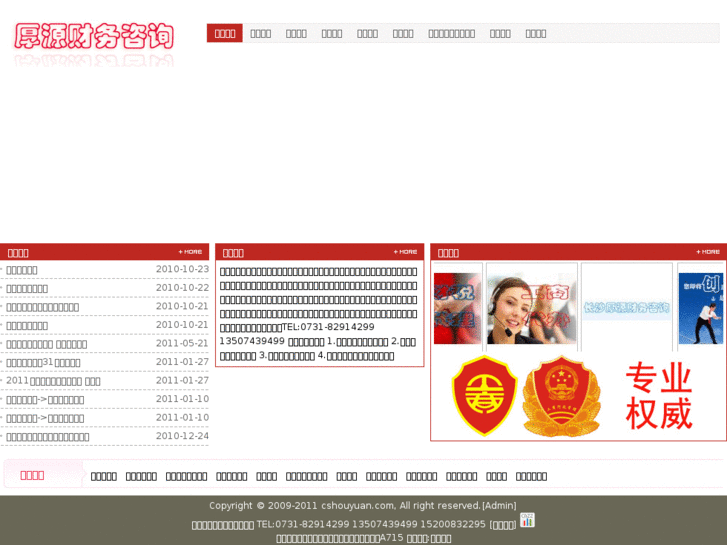Screen dimensions: 727x545
Task: Click bracketed link after phone number 15200832295
Action: click(503, 525)
